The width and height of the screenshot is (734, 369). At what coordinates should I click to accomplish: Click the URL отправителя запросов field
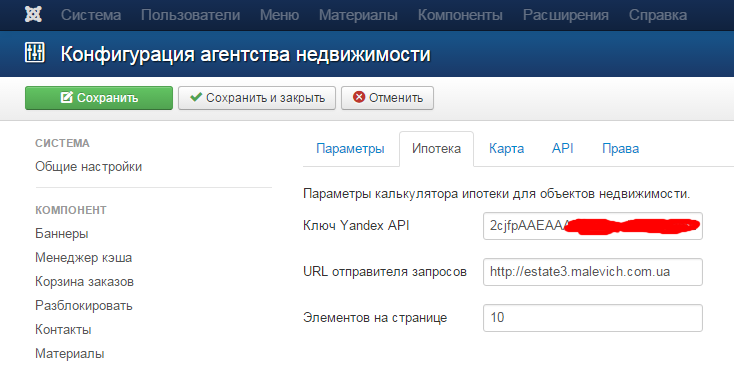point(593,272)
